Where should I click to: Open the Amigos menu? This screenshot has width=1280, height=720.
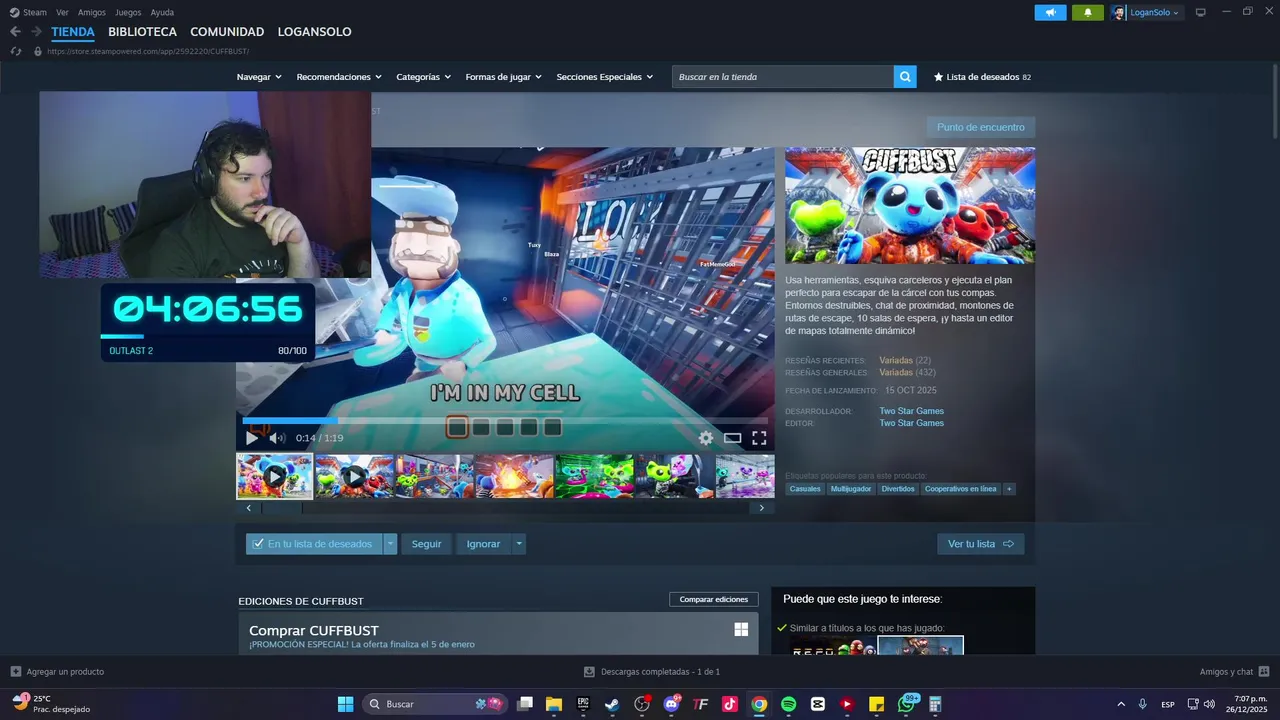point(92,12)
